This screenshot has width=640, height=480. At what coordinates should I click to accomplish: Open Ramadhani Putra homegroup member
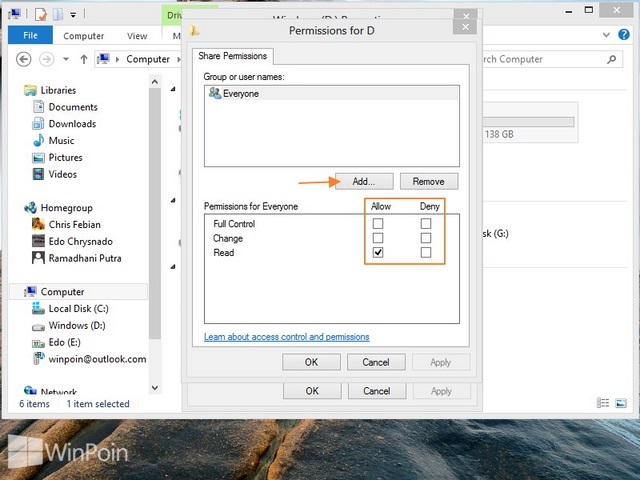point(85,258)
